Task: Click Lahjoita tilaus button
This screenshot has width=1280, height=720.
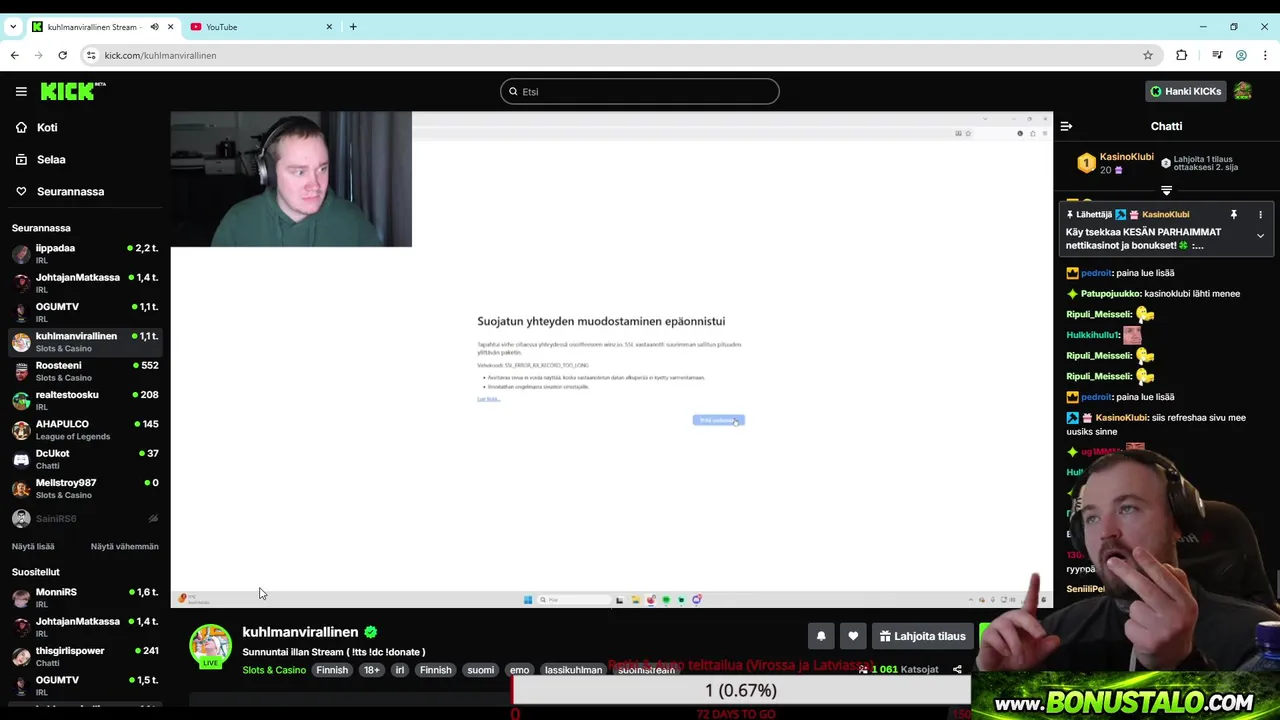Action: click(x=922, y=636)
